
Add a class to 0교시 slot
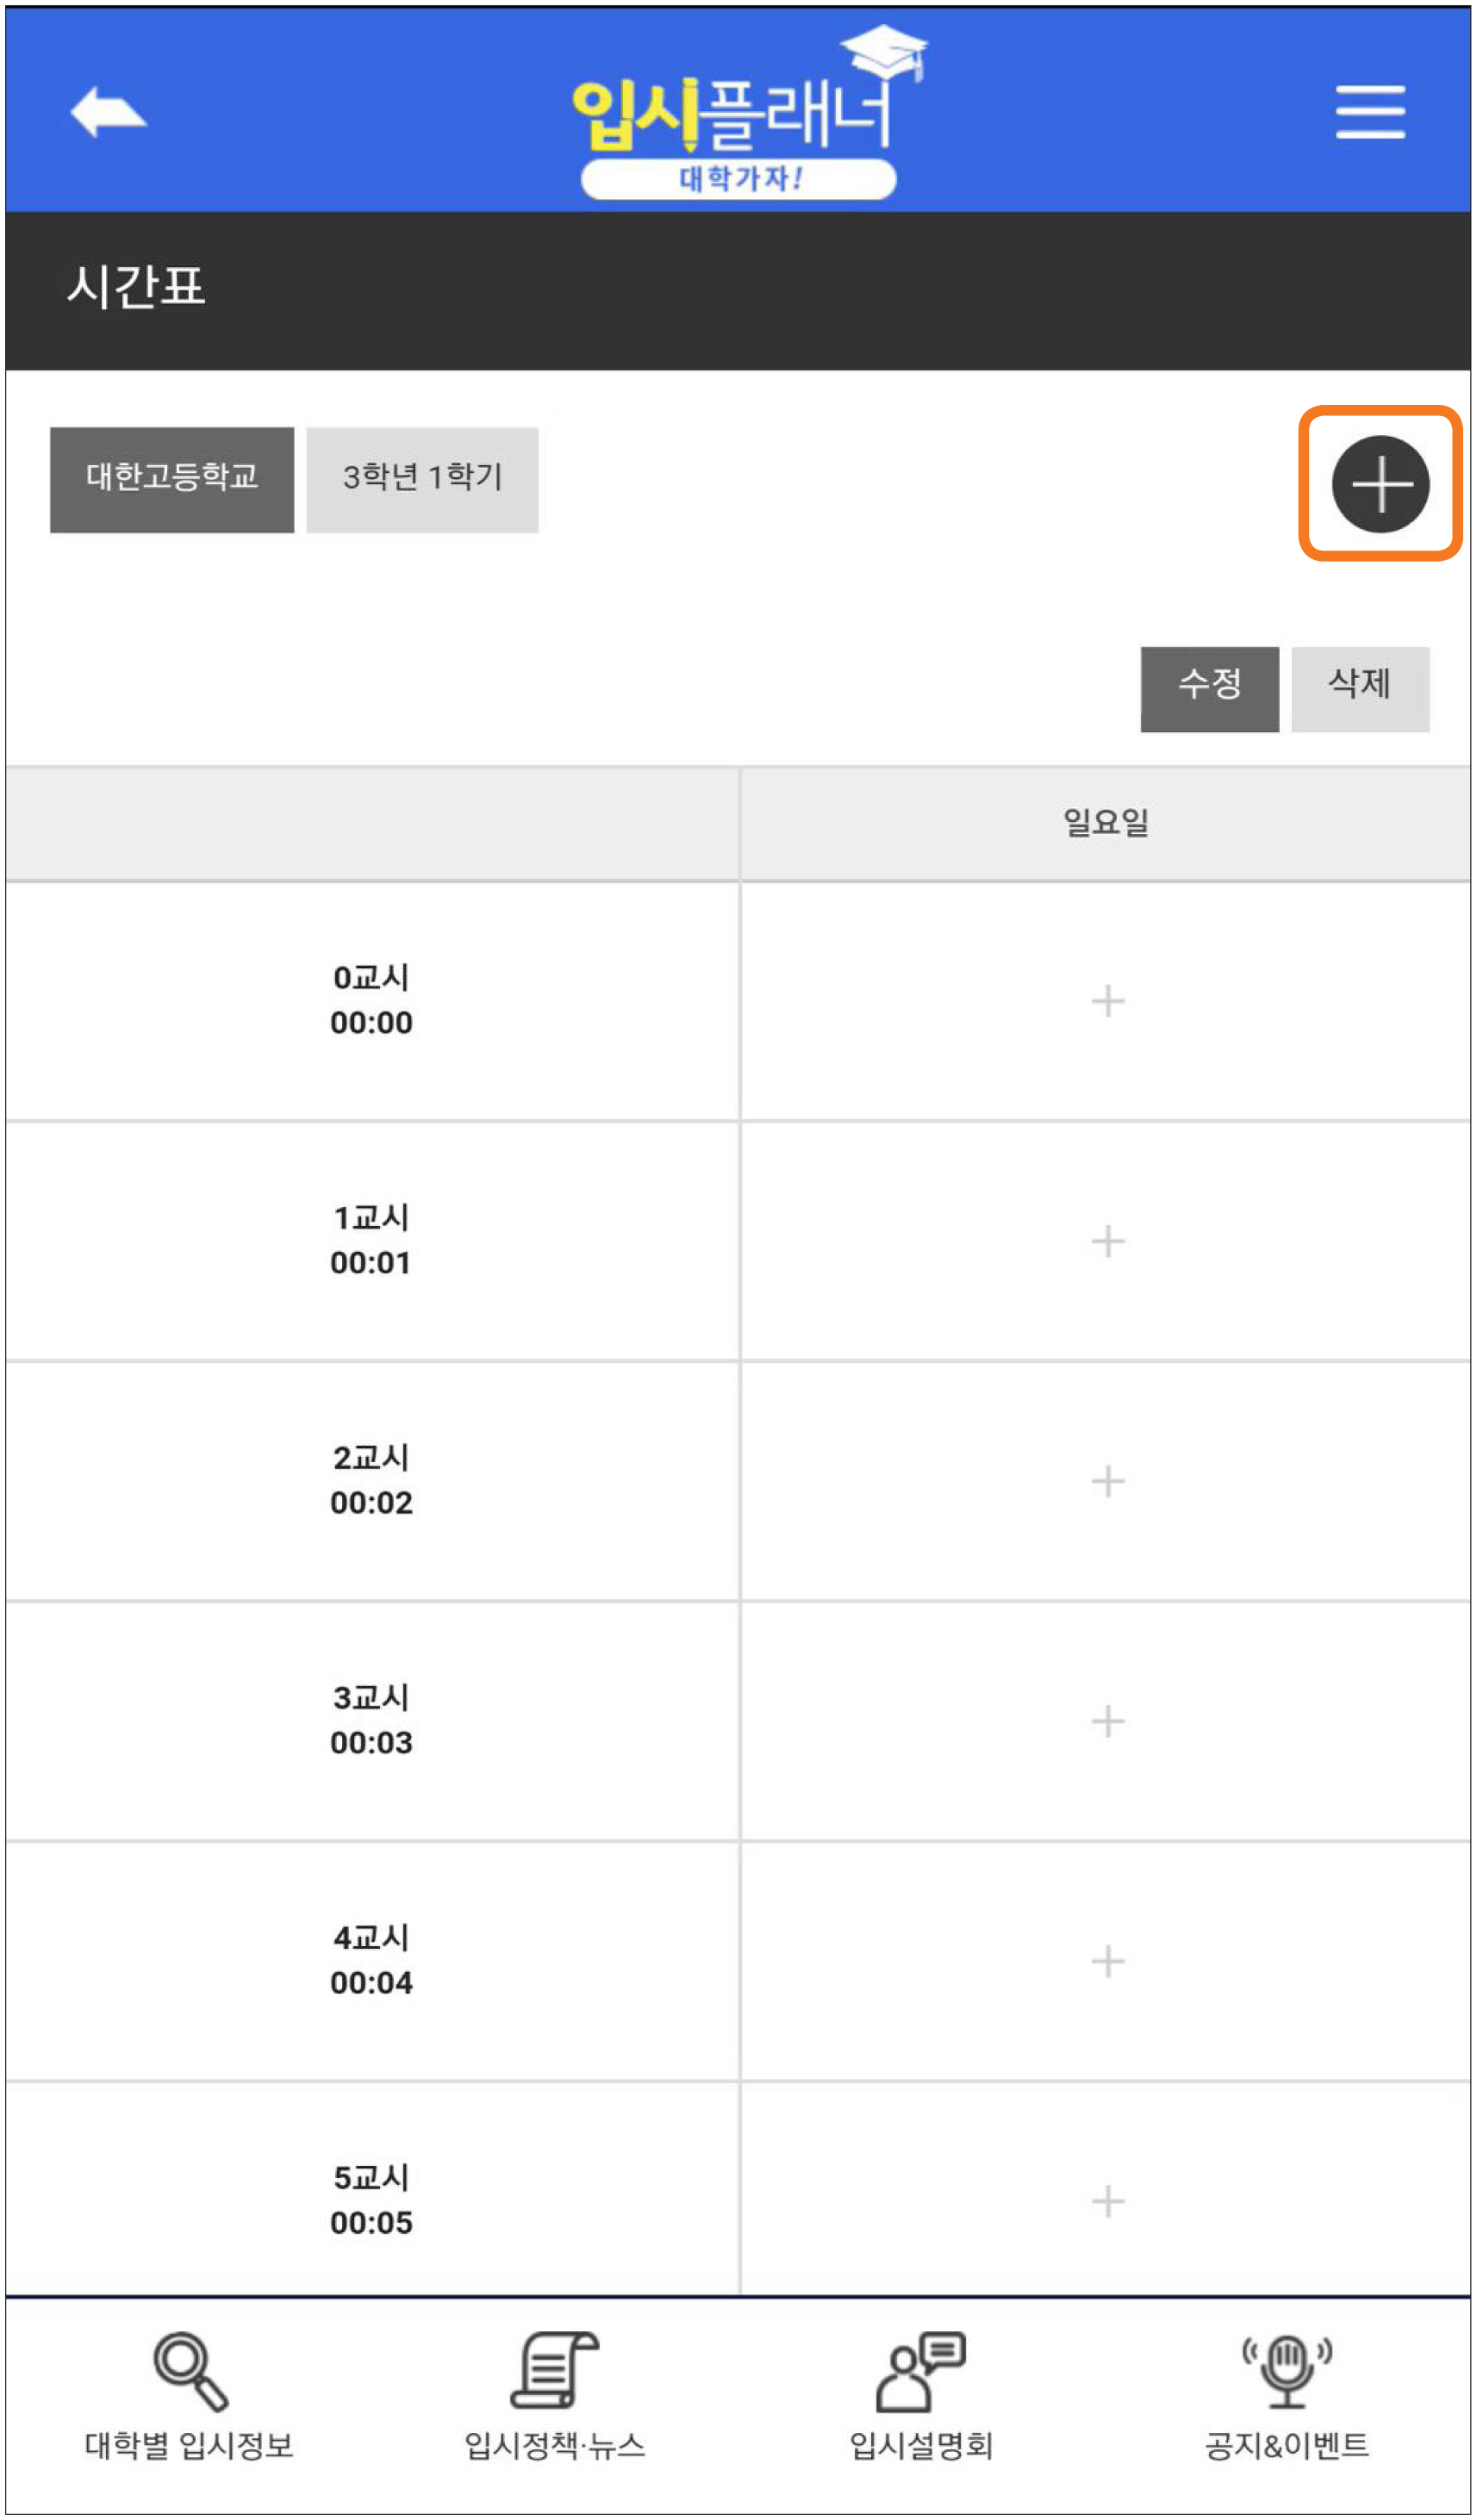pos(1108,1002)
